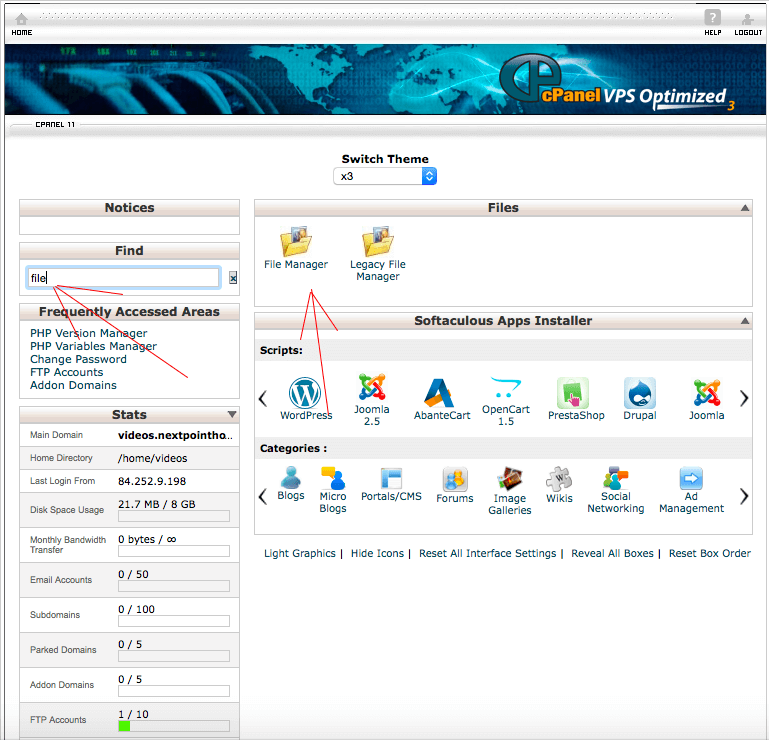769x740 pixels.
Task: Click the Email Accounts usage bar
Action: [x=174, y=586]
